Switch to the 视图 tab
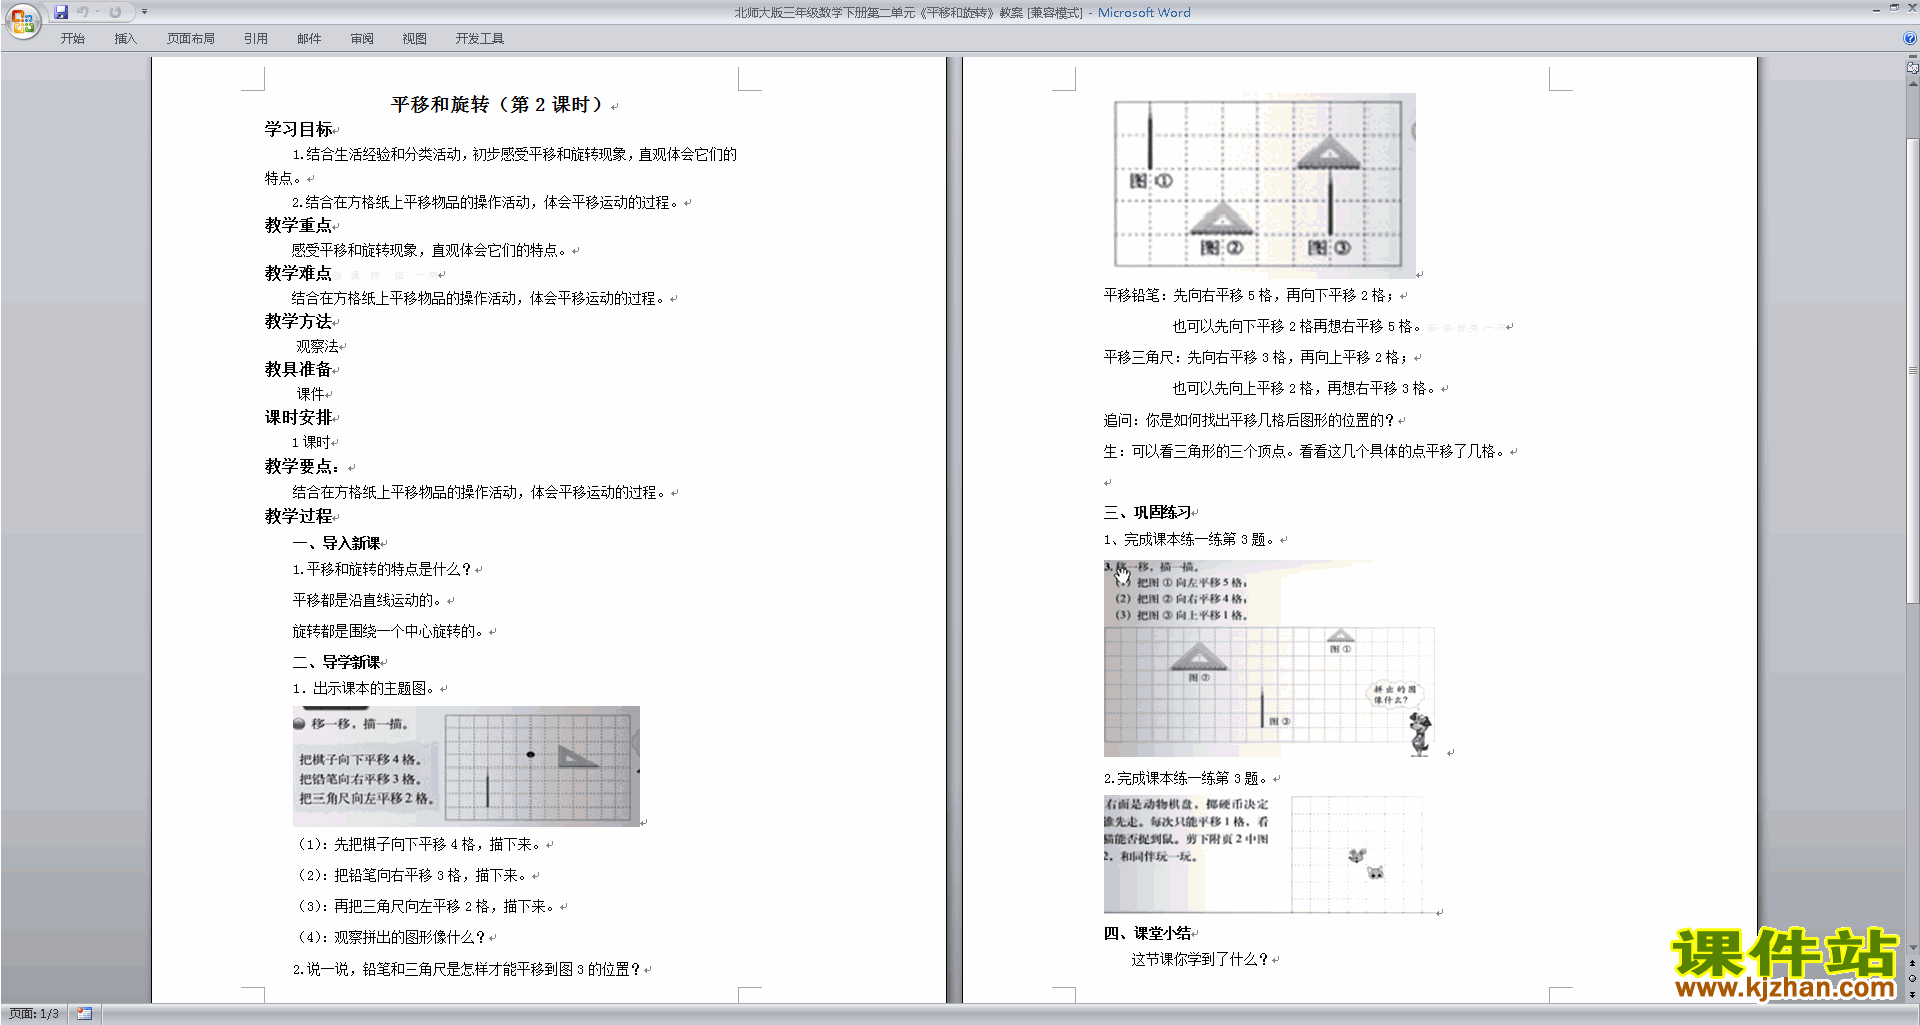 click(x=414, y=39)
